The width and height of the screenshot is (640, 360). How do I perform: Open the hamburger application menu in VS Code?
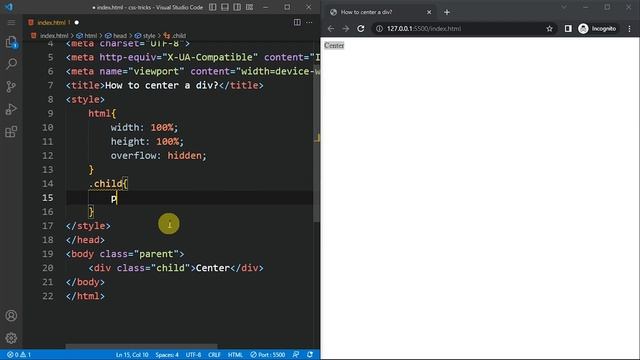(11, 22)
